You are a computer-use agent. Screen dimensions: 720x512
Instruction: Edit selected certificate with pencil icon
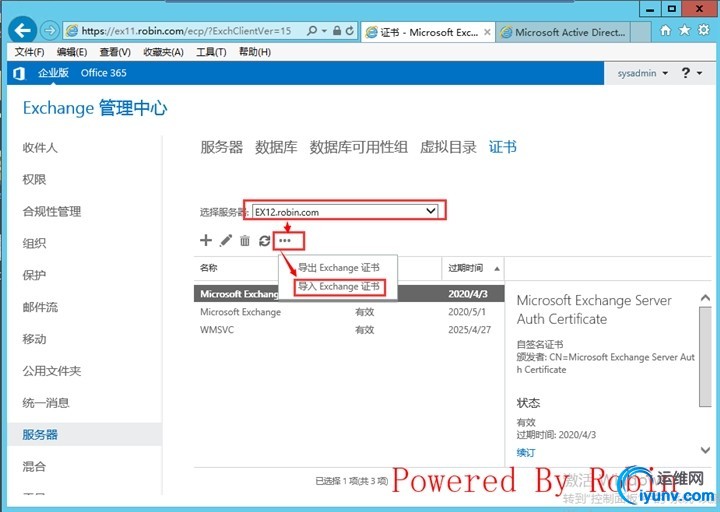[x=225, y=240]
